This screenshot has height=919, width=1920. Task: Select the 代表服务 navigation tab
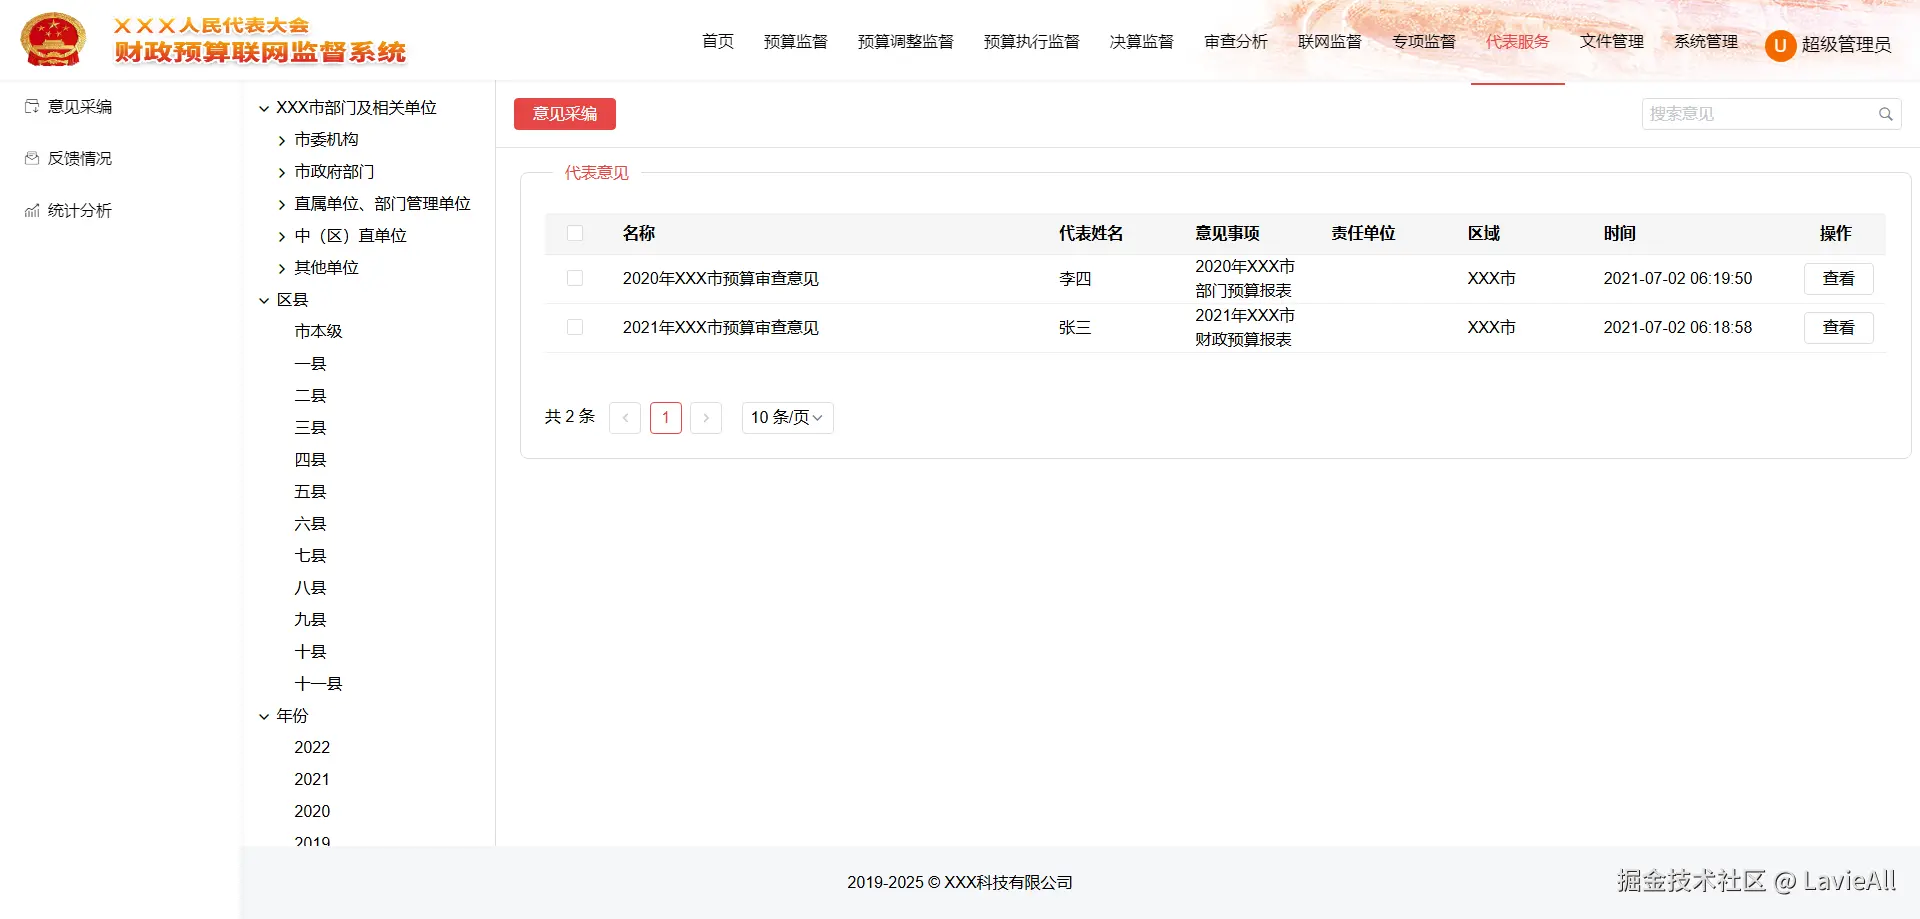coord(1517,42)
